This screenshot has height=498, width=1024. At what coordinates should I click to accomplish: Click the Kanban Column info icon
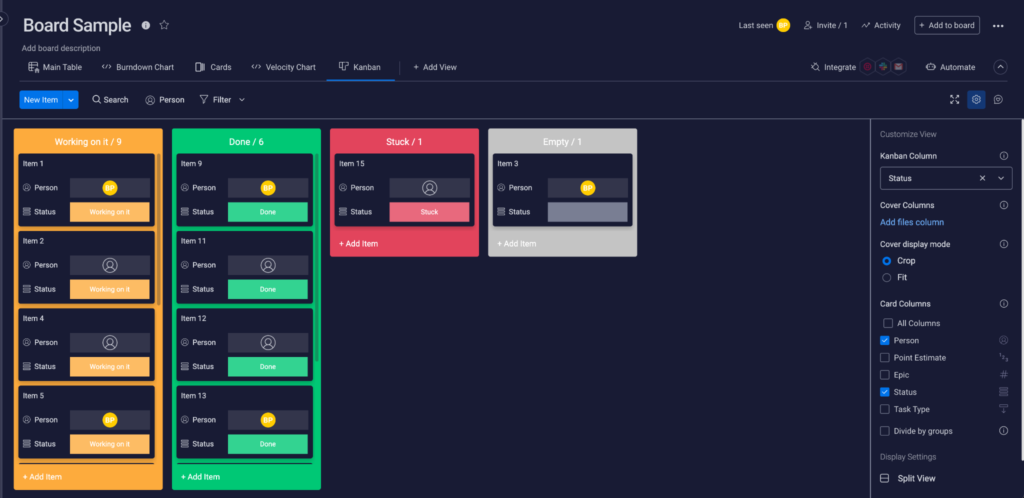(1003, 156)
